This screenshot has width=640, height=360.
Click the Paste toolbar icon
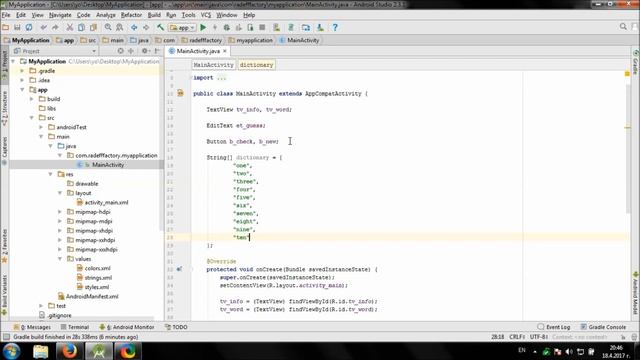[x=93, y=27]
